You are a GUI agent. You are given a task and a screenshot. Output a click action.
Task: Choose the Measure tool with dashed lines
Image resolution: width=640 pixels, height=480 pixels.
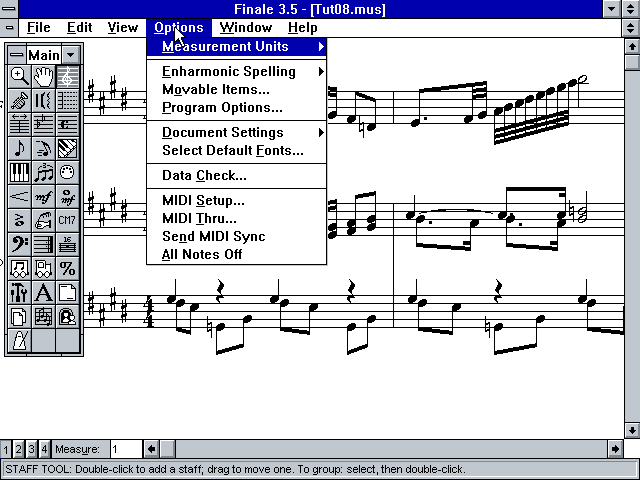point(67,100)
